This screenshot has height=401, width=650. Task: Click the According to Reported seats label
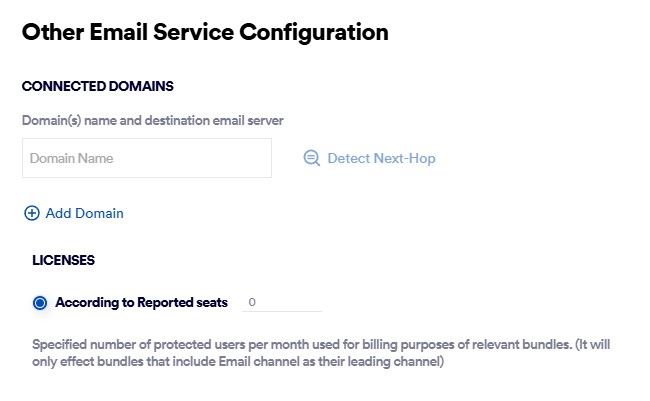point(141,302)
